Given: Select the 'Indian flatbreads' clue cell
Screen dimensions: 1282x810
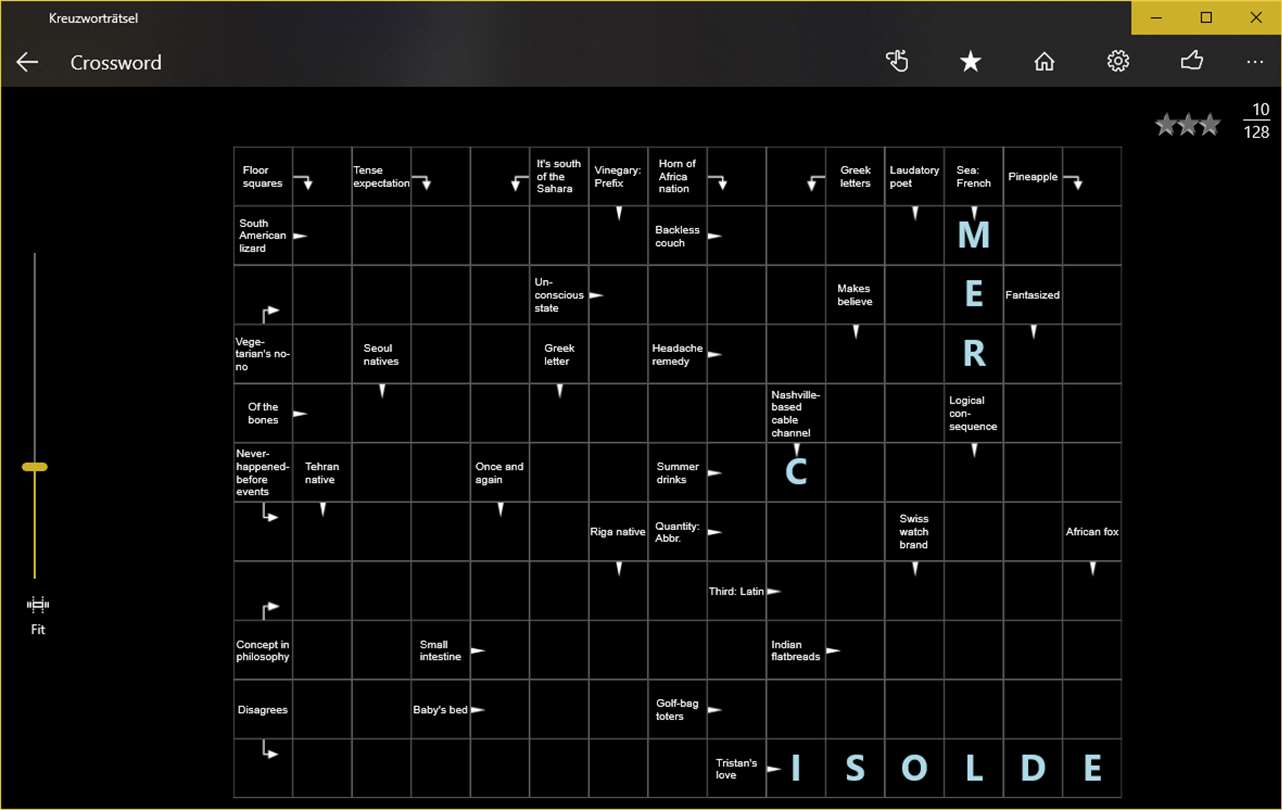Looking at the screenshot, I should (x=796, y=650).
